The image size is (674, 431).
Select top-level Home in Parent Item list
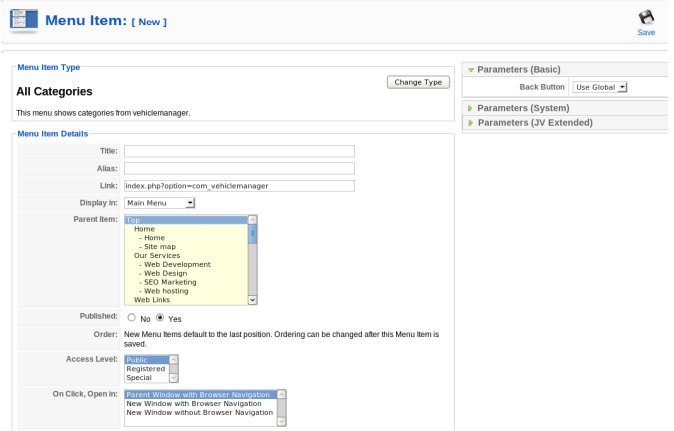click(186, 229)
